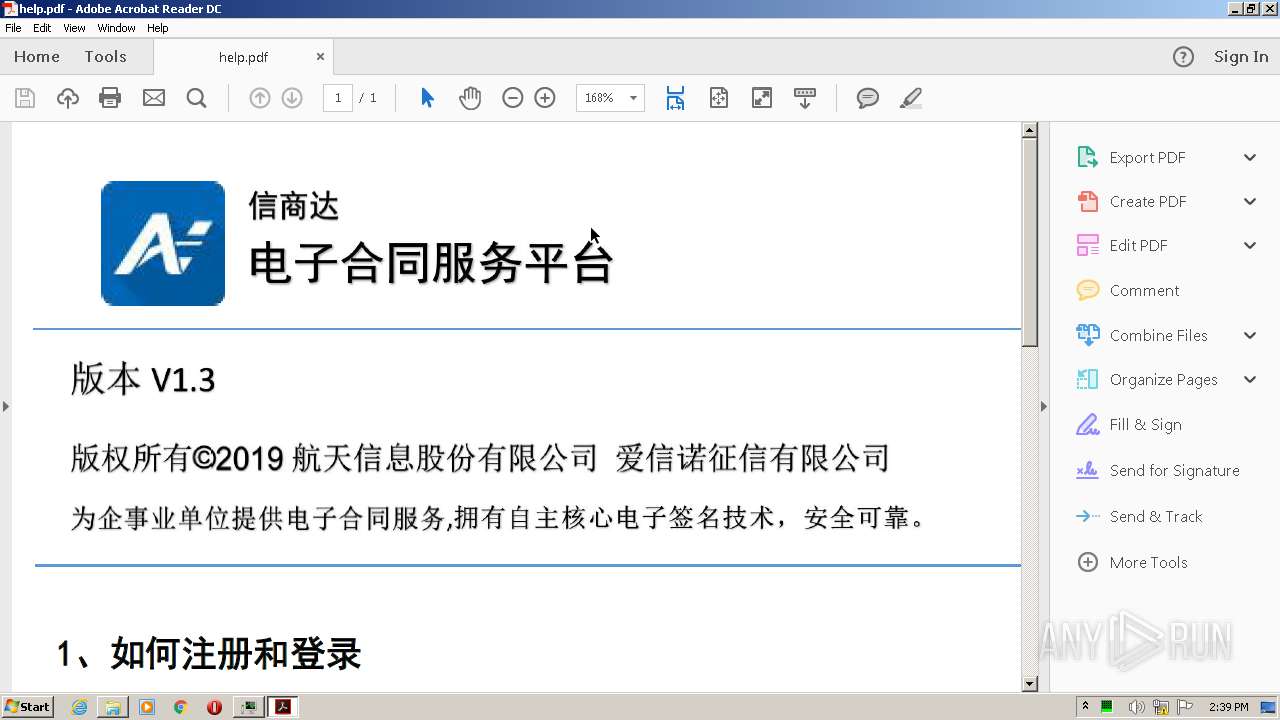The width and height of the screenshot is (1280, 720).
Task: Expand the Organize Pages chevron
Action: click(1250, 379)
